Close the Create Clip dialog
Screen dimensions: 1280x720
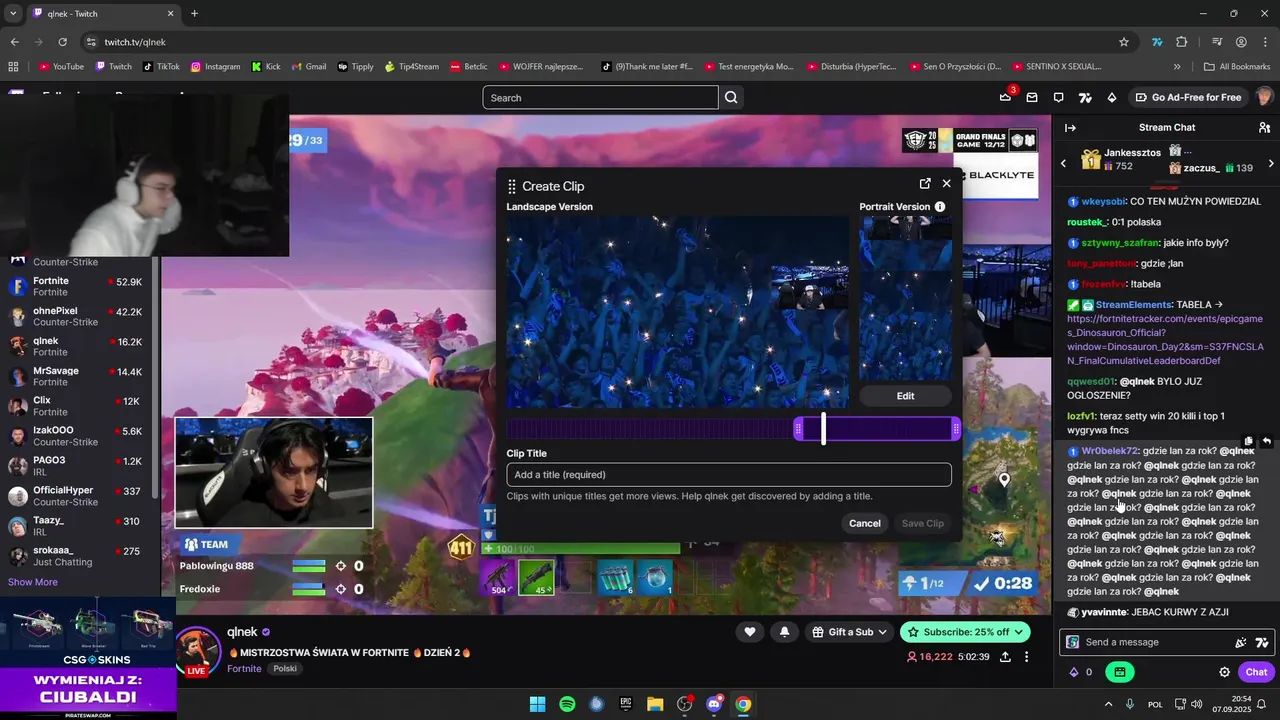[946, 184]
